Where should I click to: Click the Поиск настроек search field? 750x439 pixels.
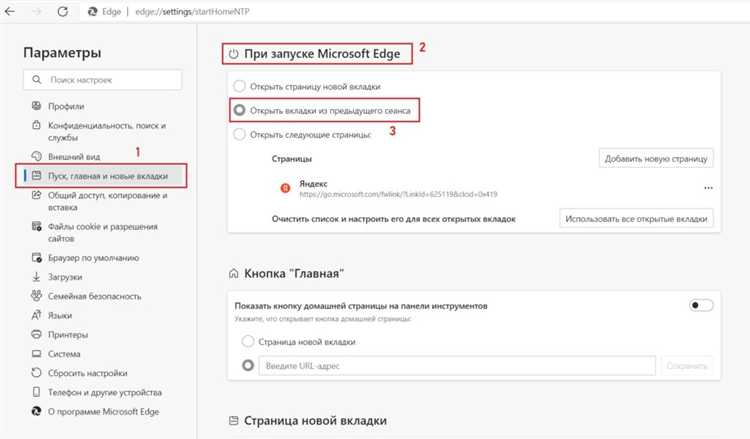(x=102, y=80)
